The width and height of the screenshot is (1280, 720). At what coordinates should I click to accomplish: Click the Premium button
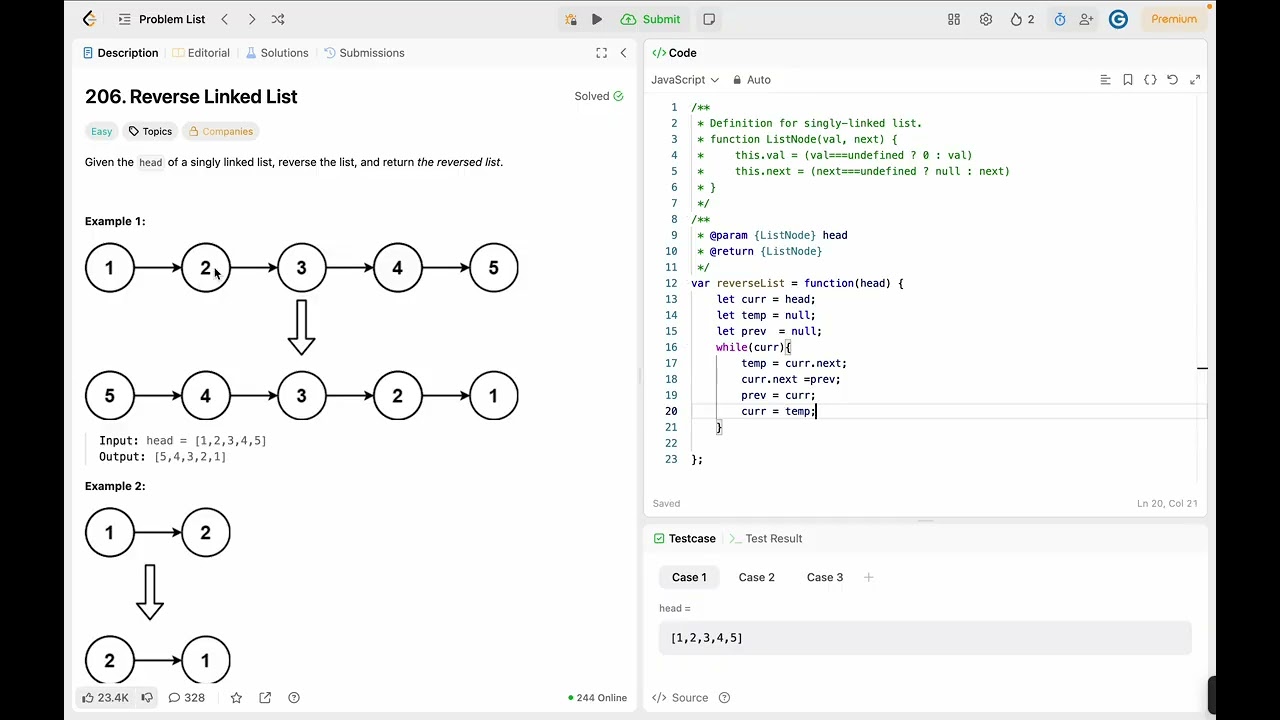[1174, 19]
